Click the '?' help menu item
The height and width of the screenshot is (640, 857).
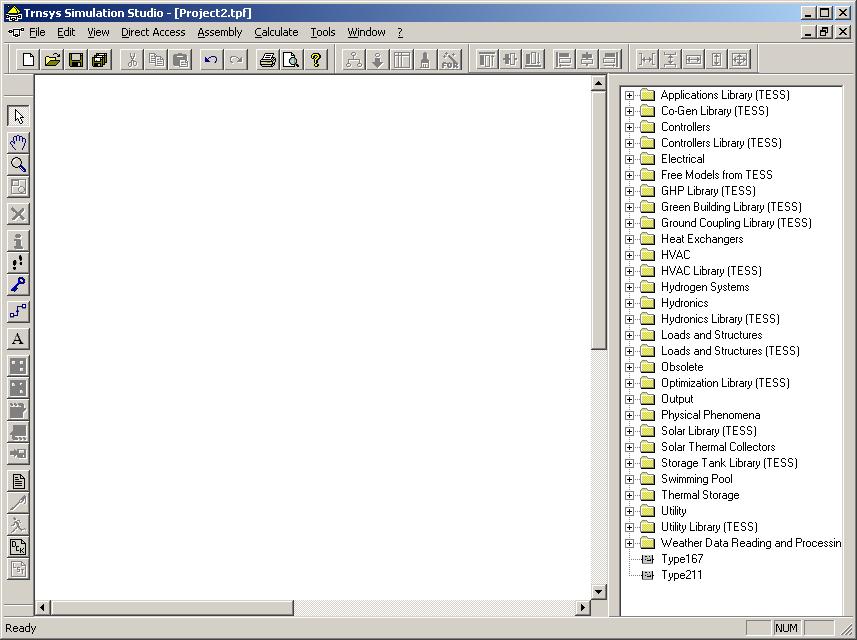400,32
